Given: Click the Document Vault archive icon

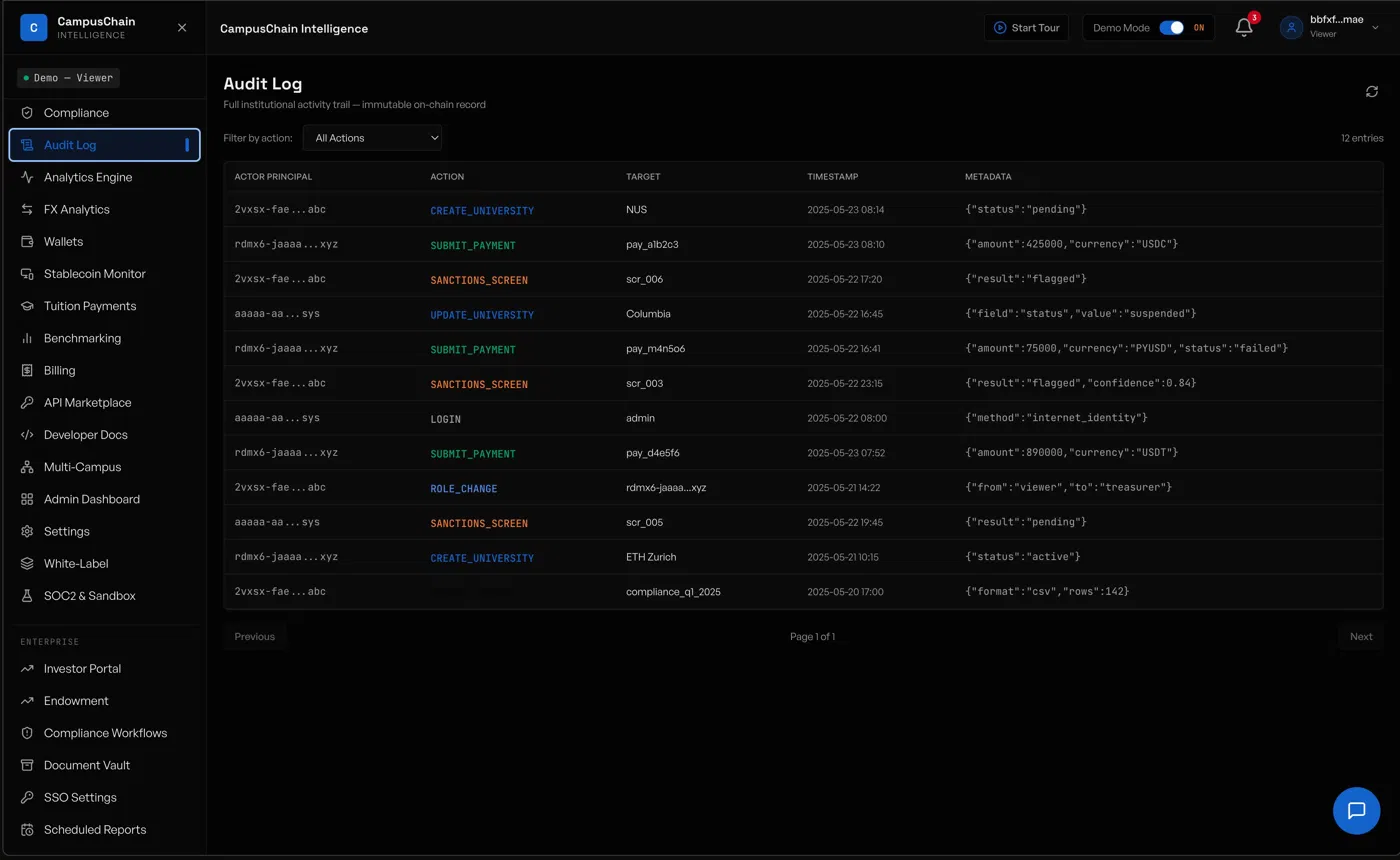Looking at the screenshot, I should tap(27, 765).
